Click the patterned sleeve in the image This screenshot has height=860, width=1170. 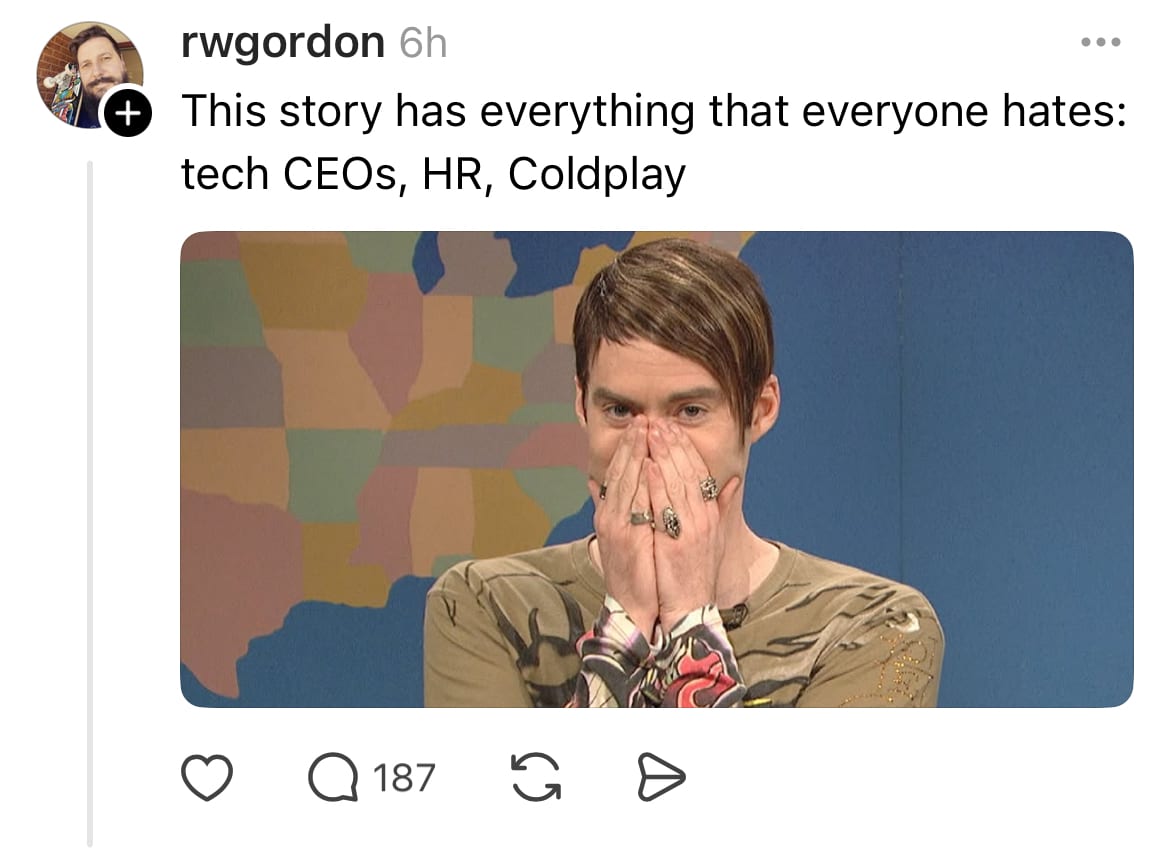[660, 660]
